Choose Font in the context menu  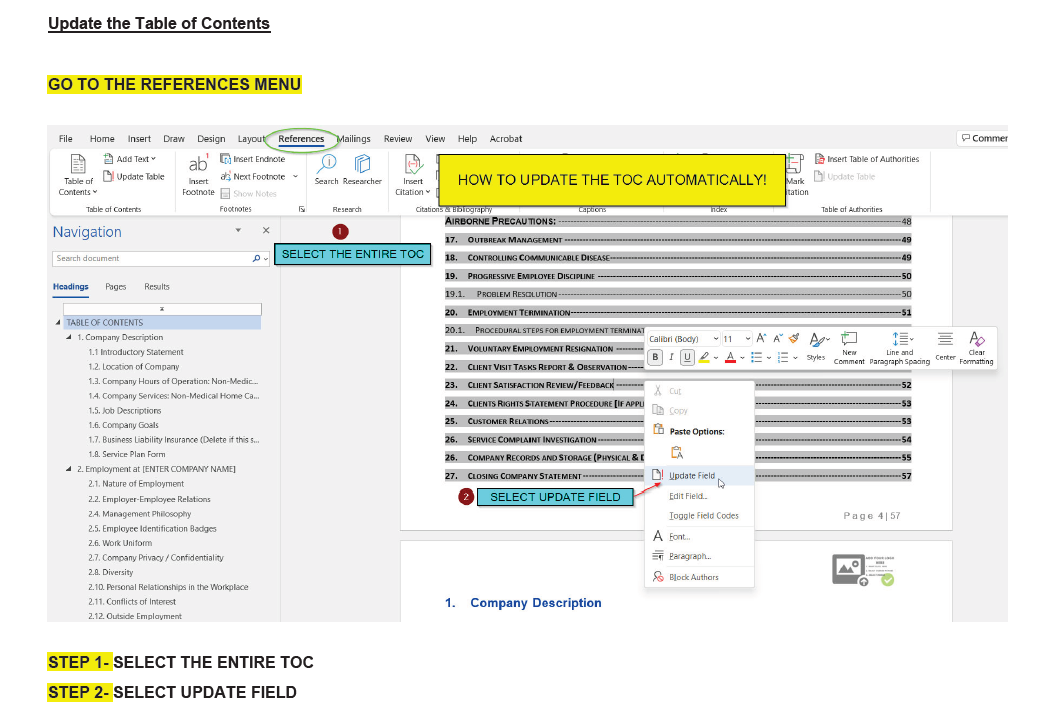point(699,536)
